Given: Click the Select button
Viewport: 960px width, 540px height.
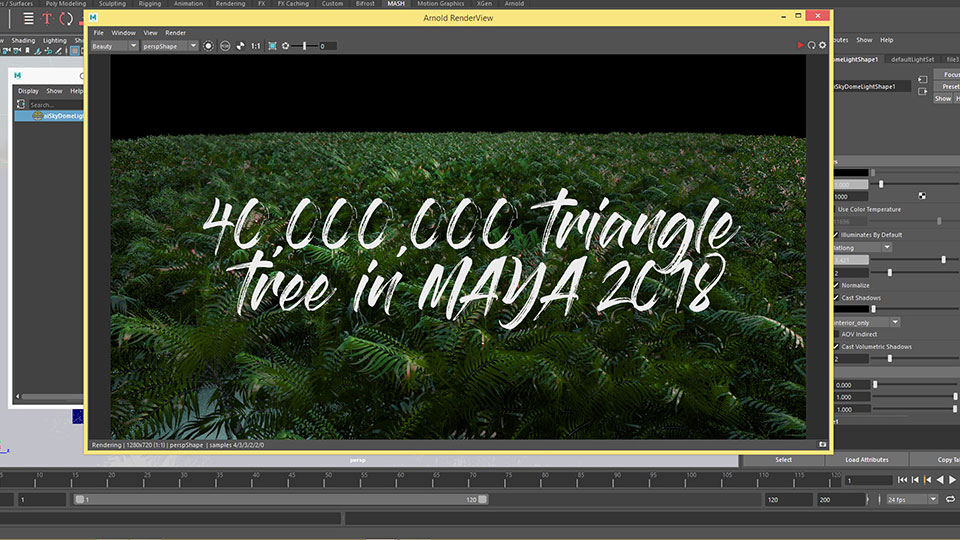Looking at the screenshot, I should click(783, 460).
